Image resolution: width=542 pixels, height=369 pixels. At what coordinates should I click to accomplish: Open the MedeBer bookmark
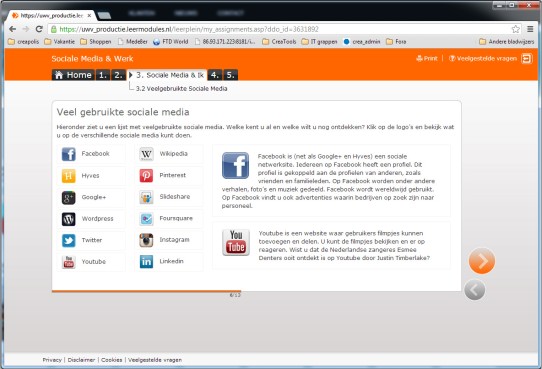132,41
